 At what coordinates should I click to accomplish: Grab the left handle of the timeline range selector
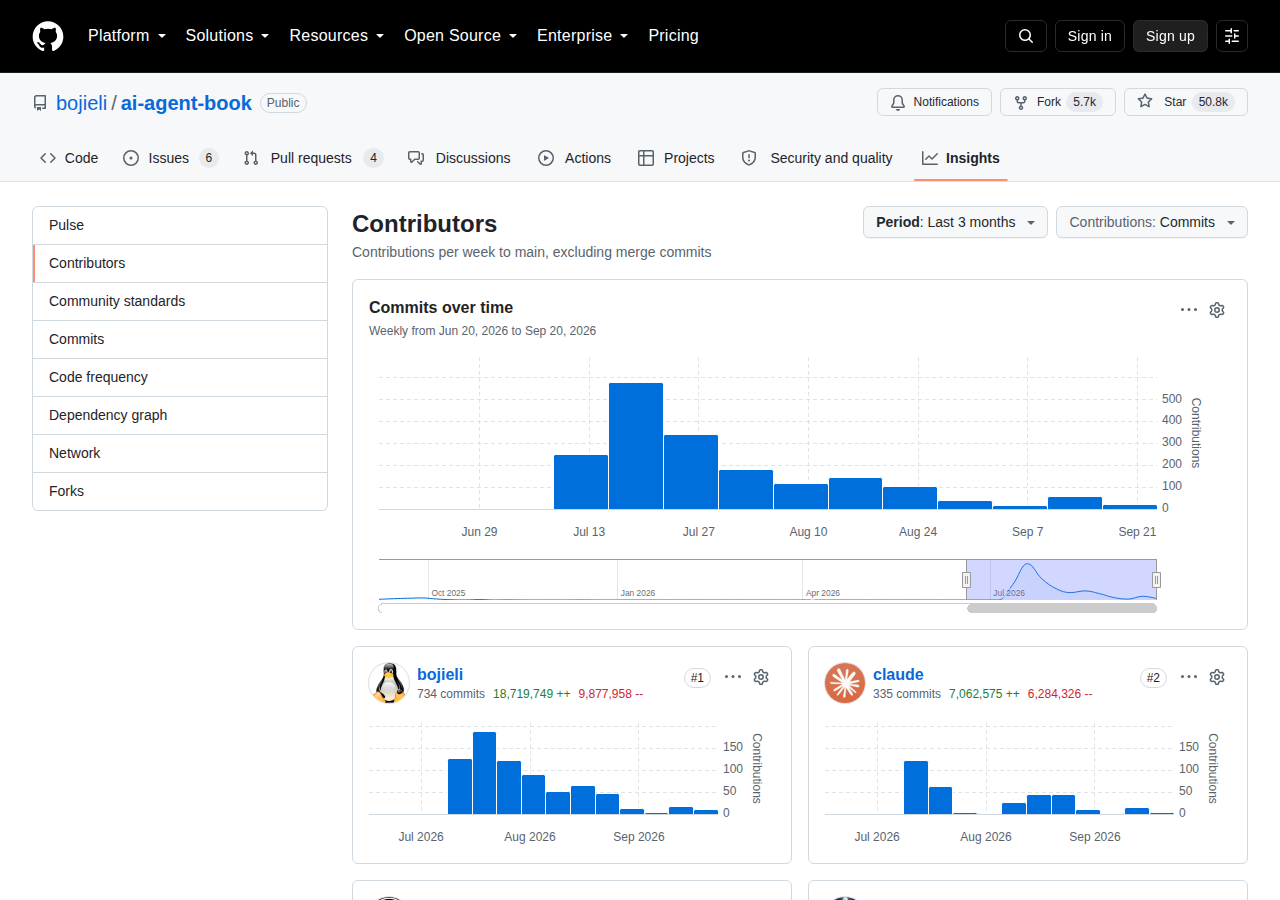coord(966,580)
